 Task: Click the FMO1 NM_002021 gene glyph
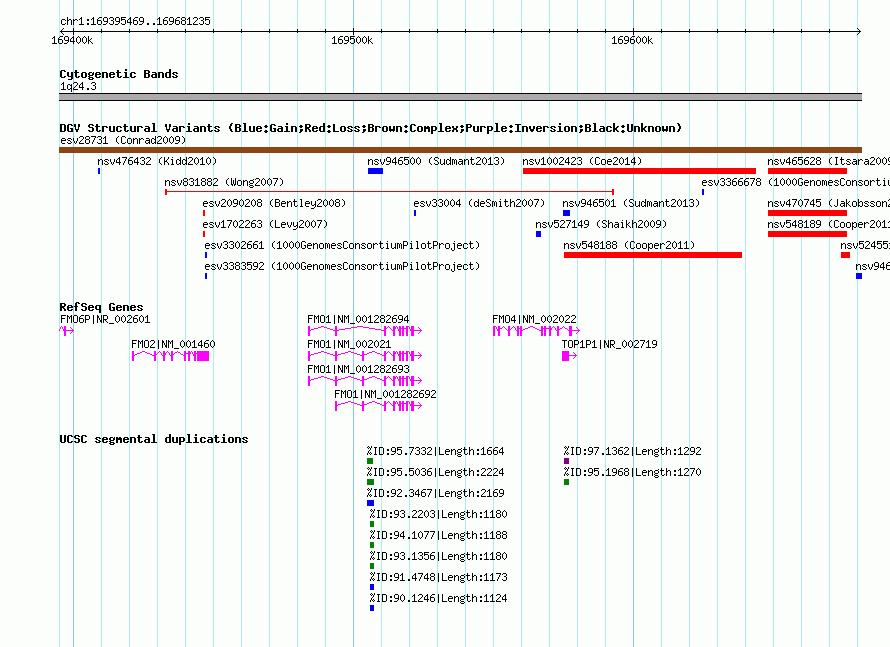[365, 356]
